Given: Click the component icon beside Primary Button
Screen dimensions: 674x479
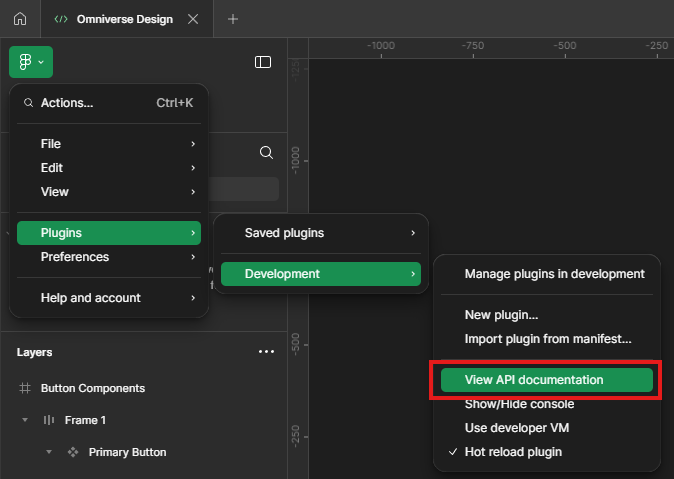Looking at the screenshot, I should point(73,452).
